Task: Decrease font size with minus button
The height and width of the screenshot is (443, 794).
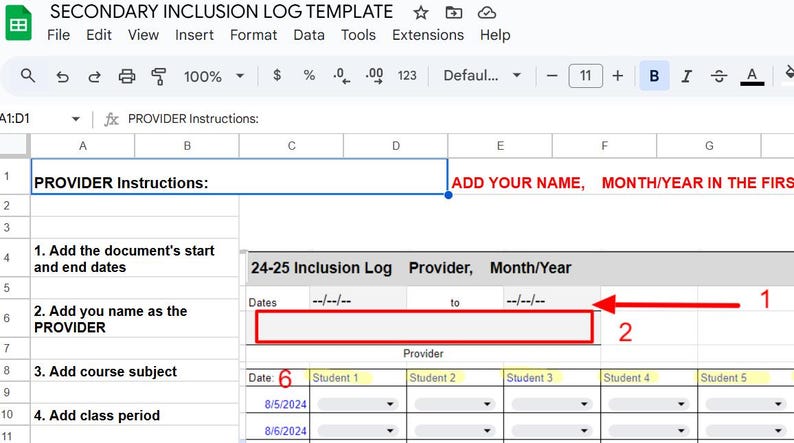Action: click(x=552, y=76)
